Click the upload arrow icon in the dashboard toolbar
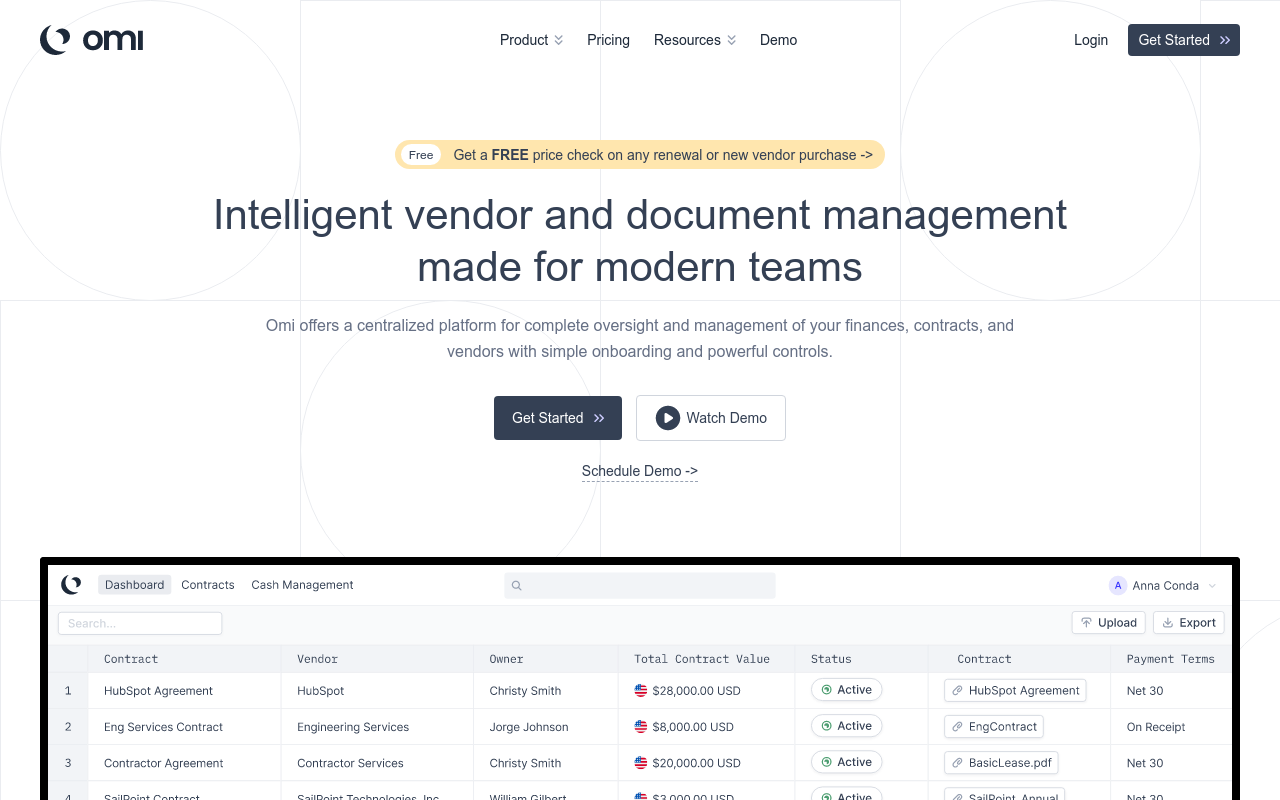 pyautogui.click(x=1086, y=623)
